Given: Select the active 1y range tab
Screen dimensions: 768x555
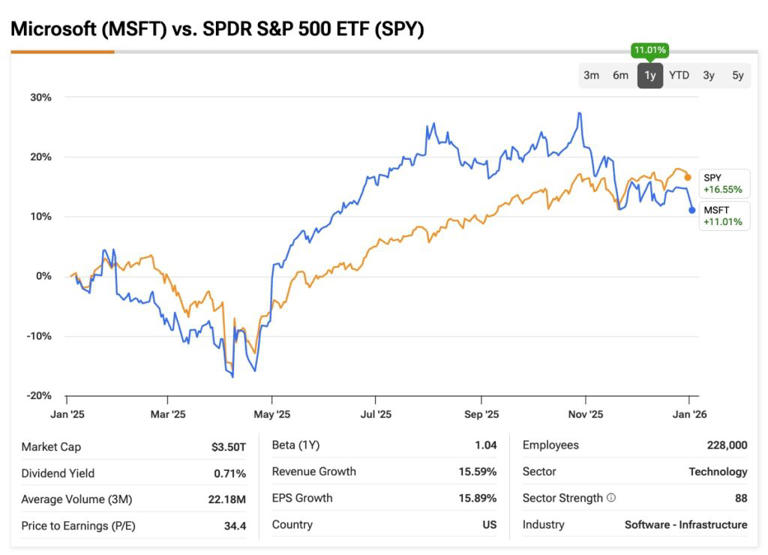Looking at the screenshot, I should pos(650,75).
